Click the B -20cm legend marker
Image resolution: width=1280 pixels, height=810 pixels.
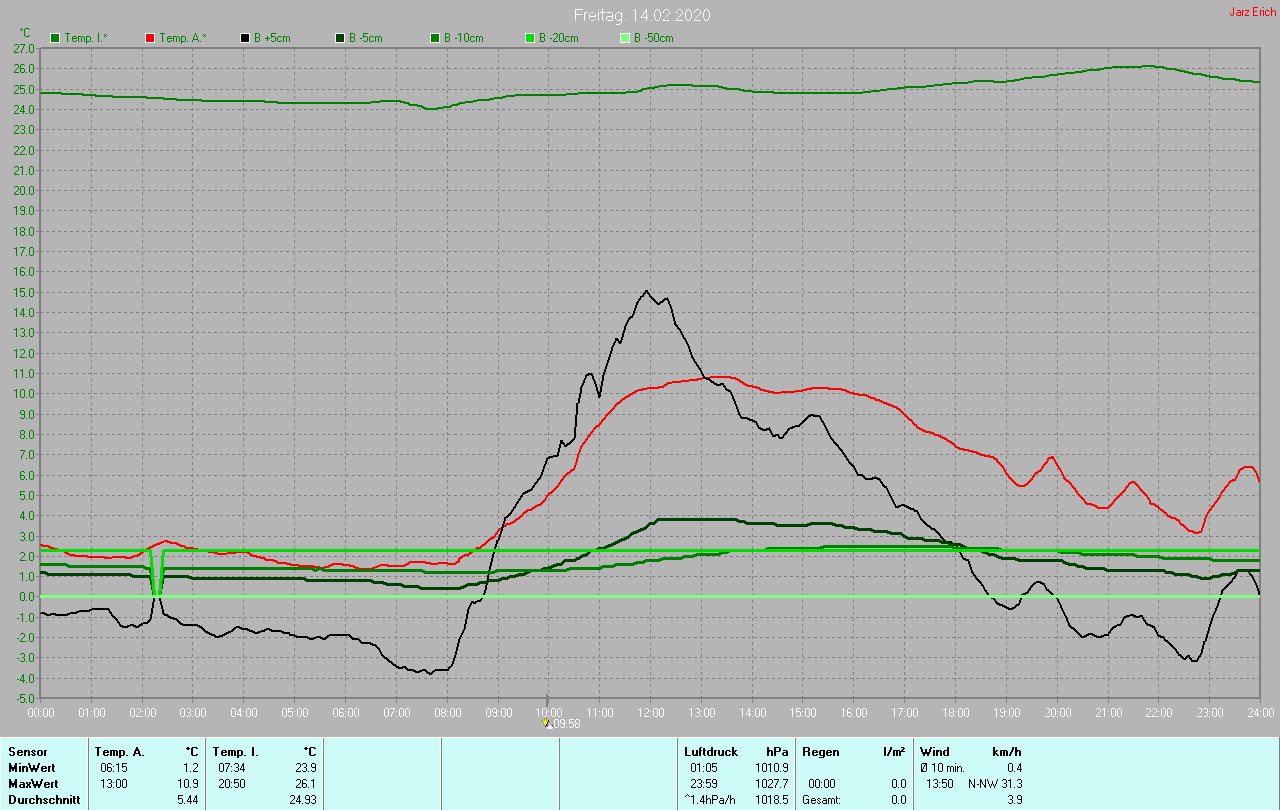(x=530, y=38)
